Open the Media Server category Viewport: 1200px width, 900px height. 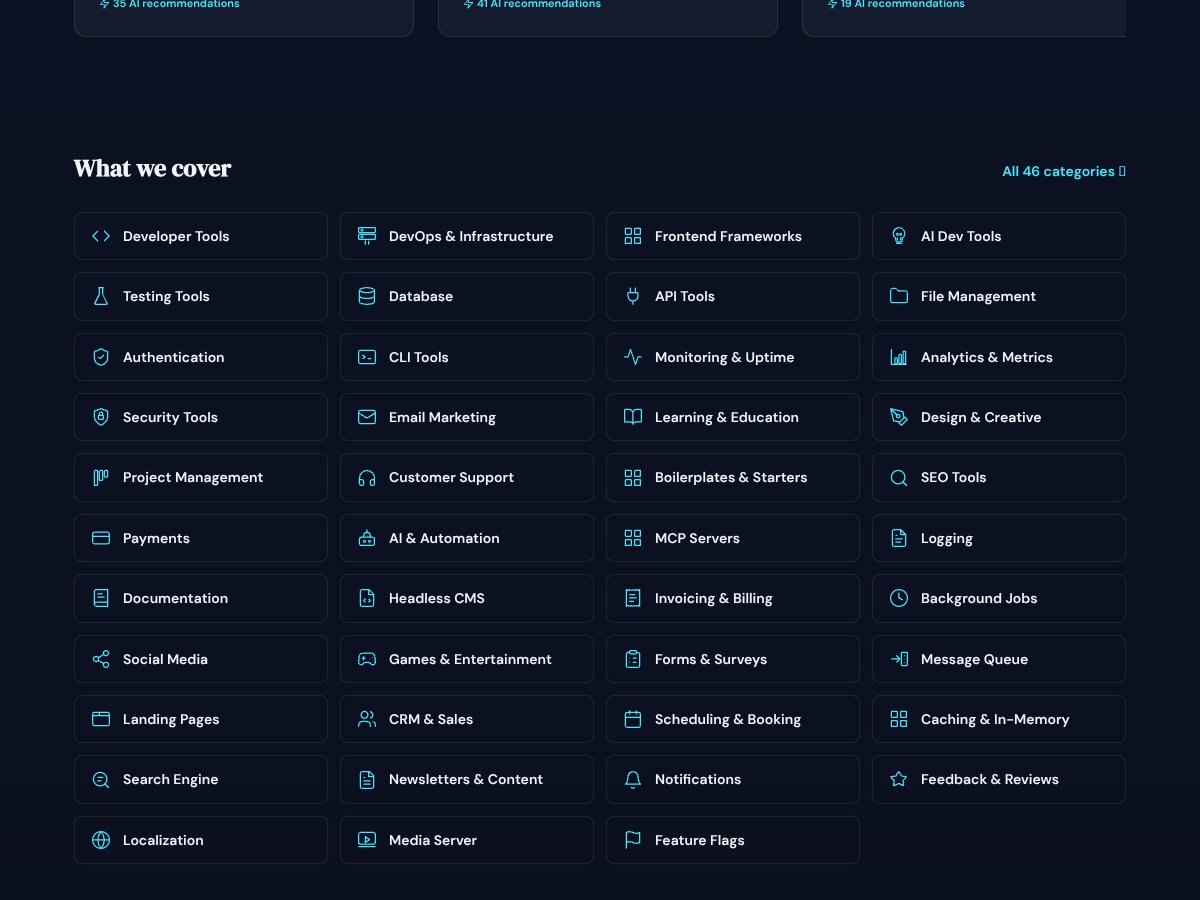pos(467,840)
